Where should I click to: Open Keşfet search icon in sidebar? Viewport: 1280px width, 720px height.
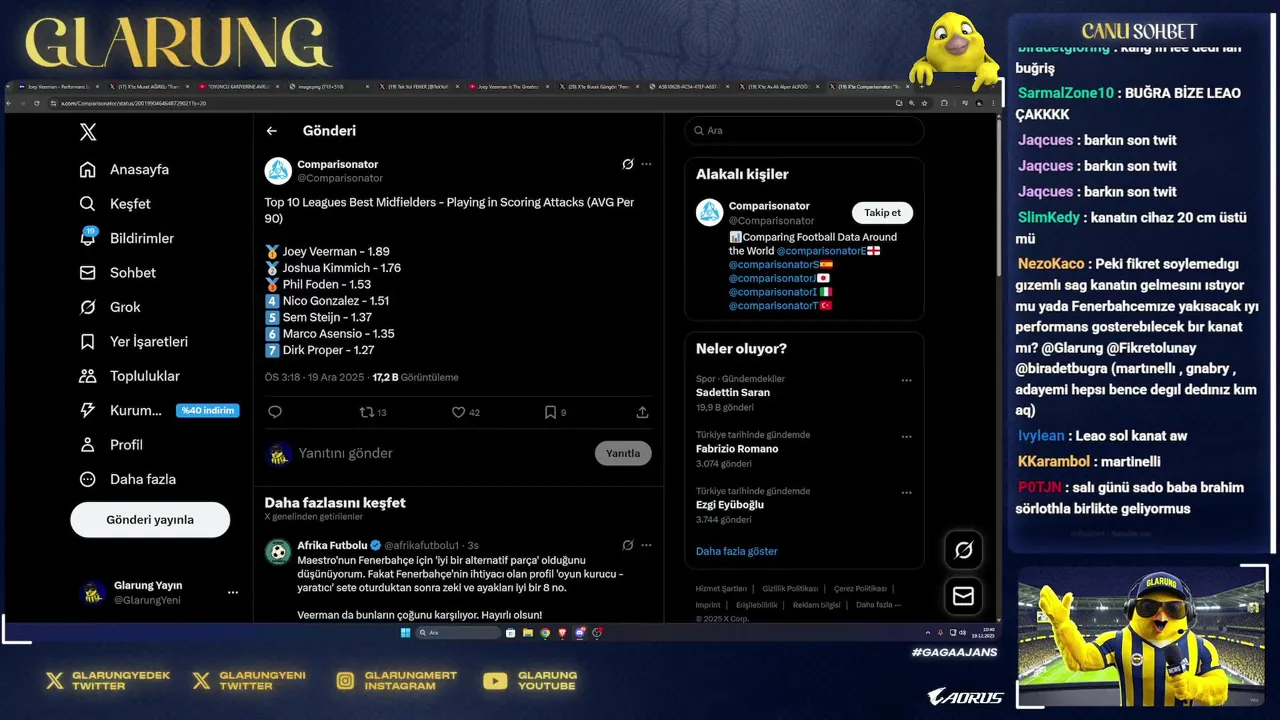click(x=88, y=204)
